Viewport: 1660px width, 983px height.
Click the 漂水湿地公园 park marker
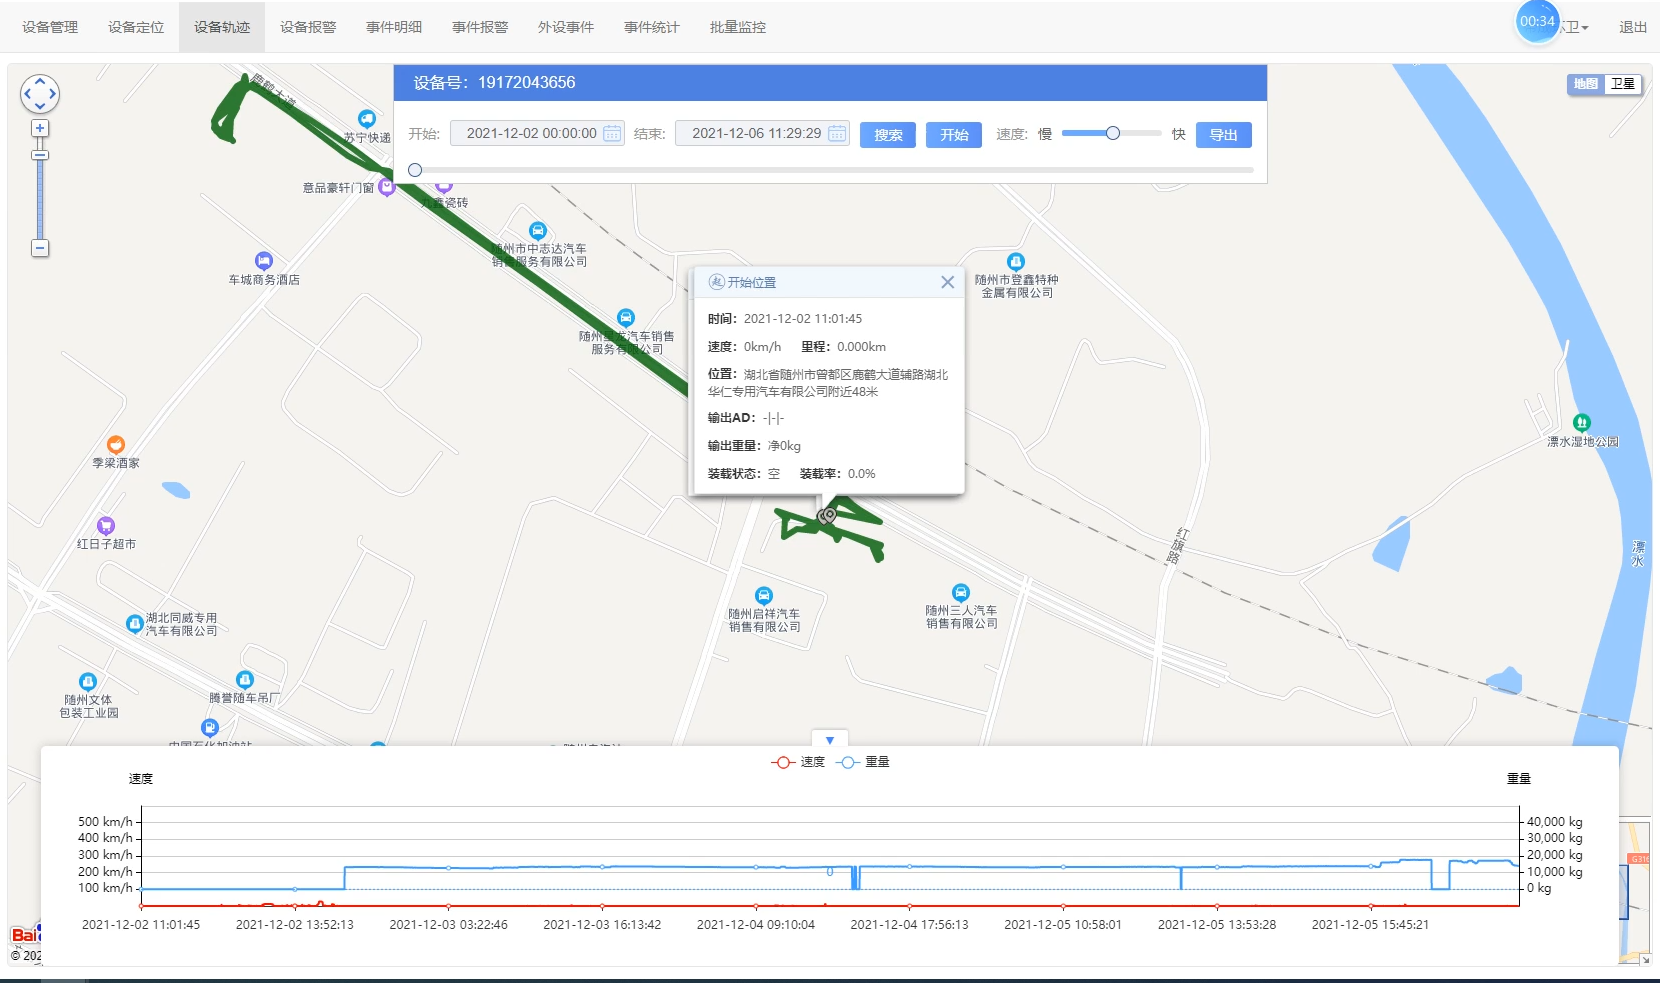(x=1581, y=423)
